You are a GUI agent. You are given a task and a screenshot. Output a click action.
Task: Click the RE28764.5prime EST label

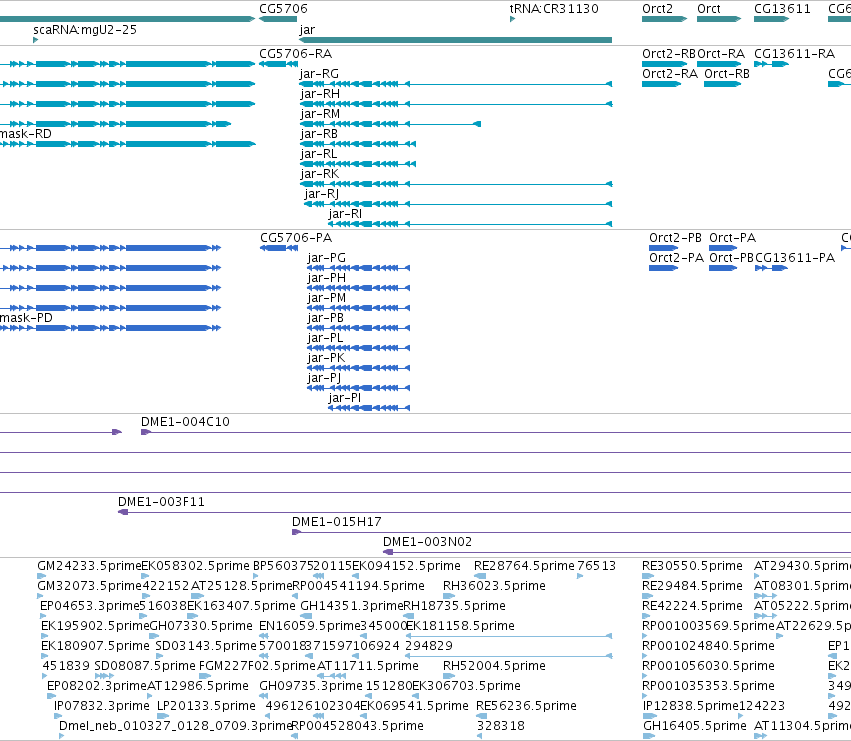[524, 566]
